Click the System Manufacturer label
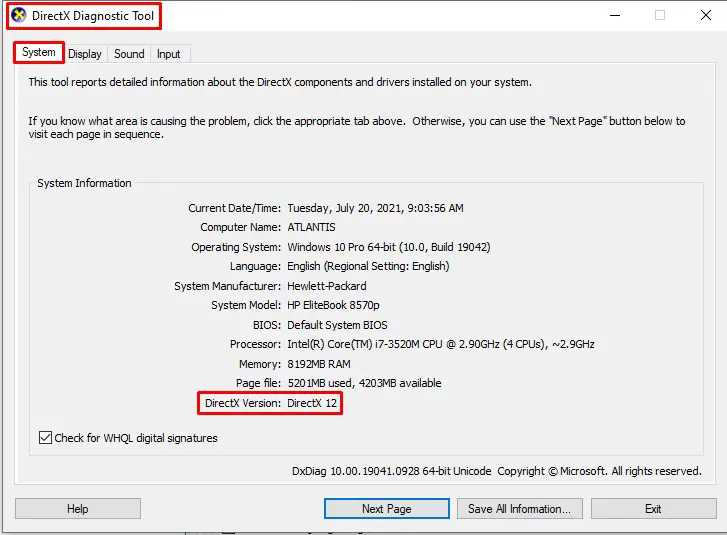 (x=227, y=286)
